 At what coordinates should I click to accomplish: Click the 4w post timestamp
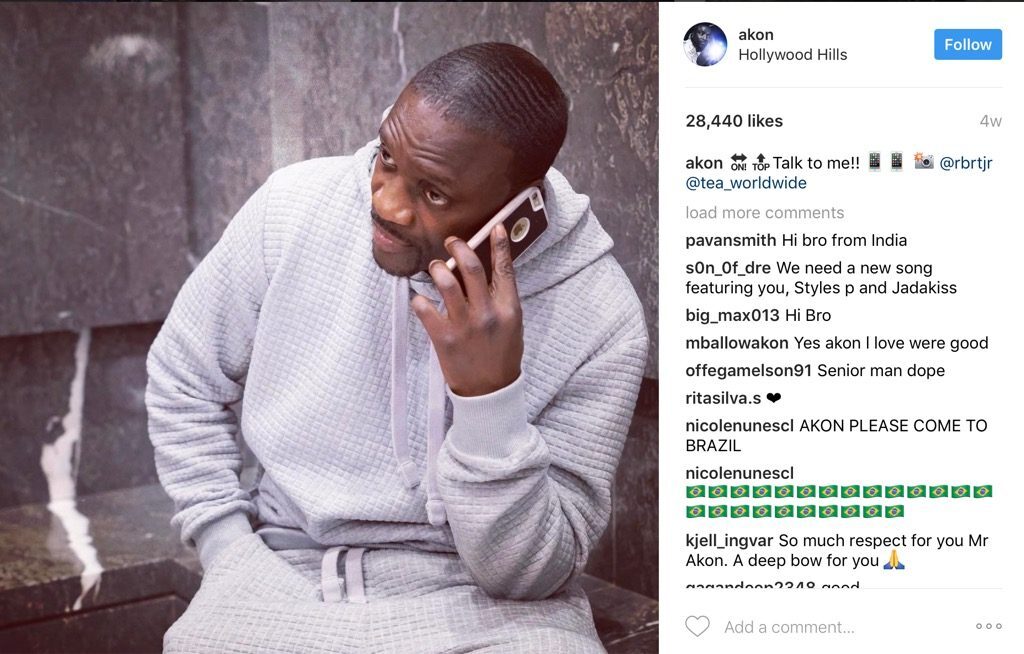coord(990,121)
